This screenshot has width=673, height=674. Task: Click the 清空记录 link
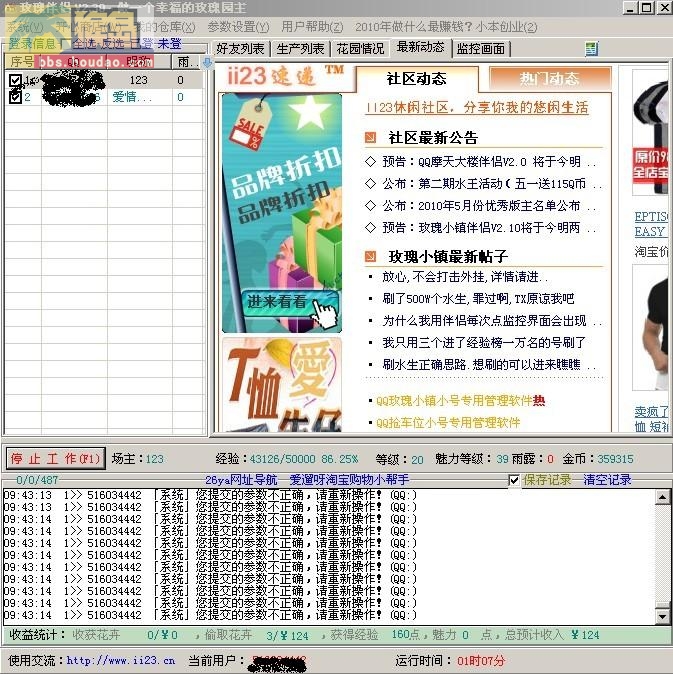[607, 480]
